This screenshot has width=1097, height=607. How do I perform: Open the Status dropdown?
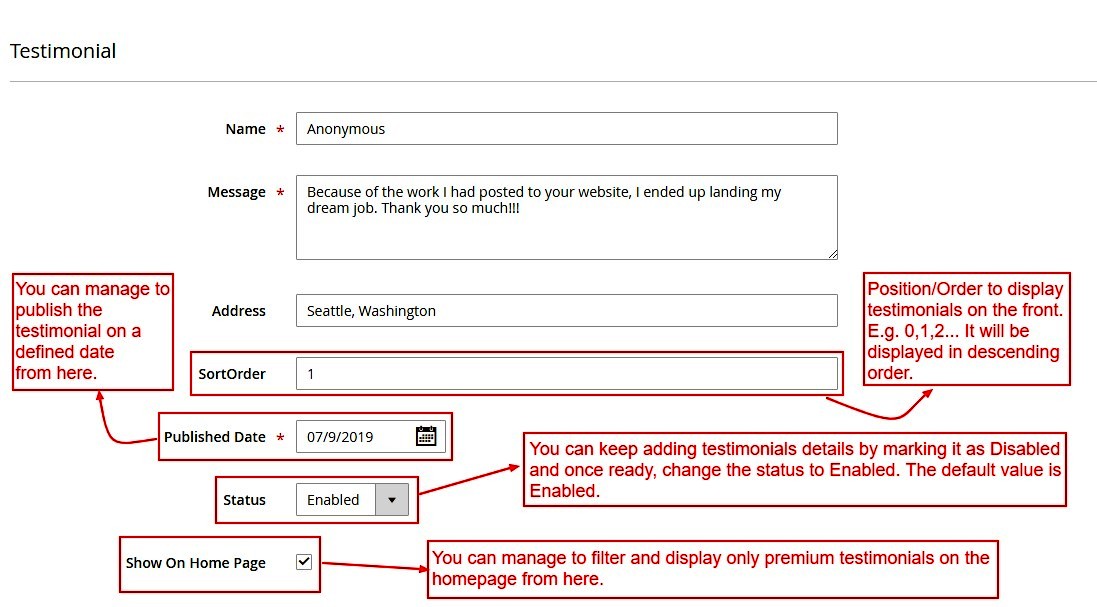(391, 499)
